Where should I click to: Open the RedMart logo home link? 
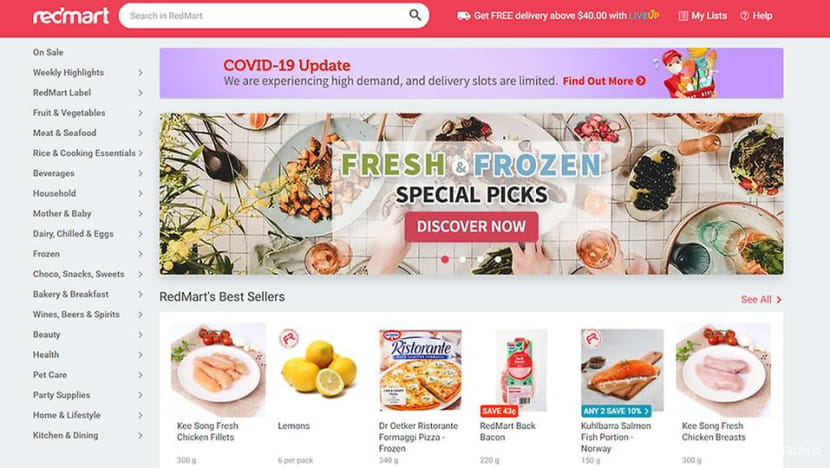click(x=71, y=16)
